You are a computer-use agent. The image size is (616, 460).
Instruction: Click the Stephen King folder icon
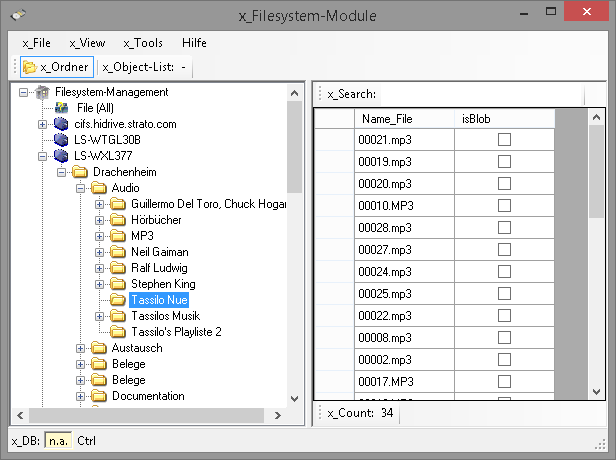[x=118, y=284]
